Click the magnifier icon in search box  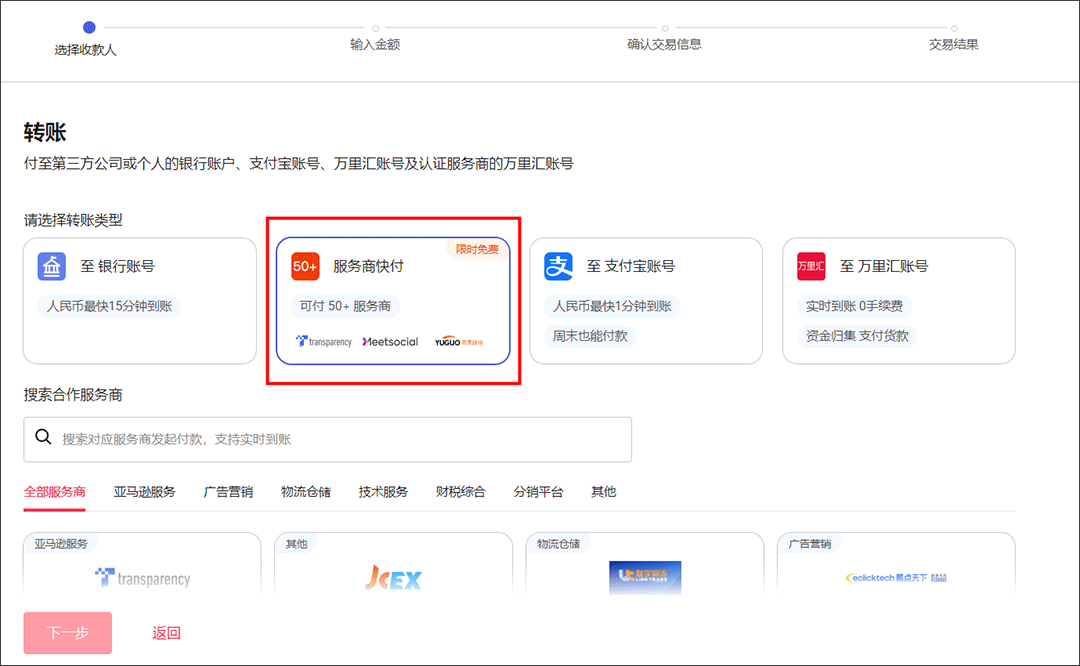43,438
